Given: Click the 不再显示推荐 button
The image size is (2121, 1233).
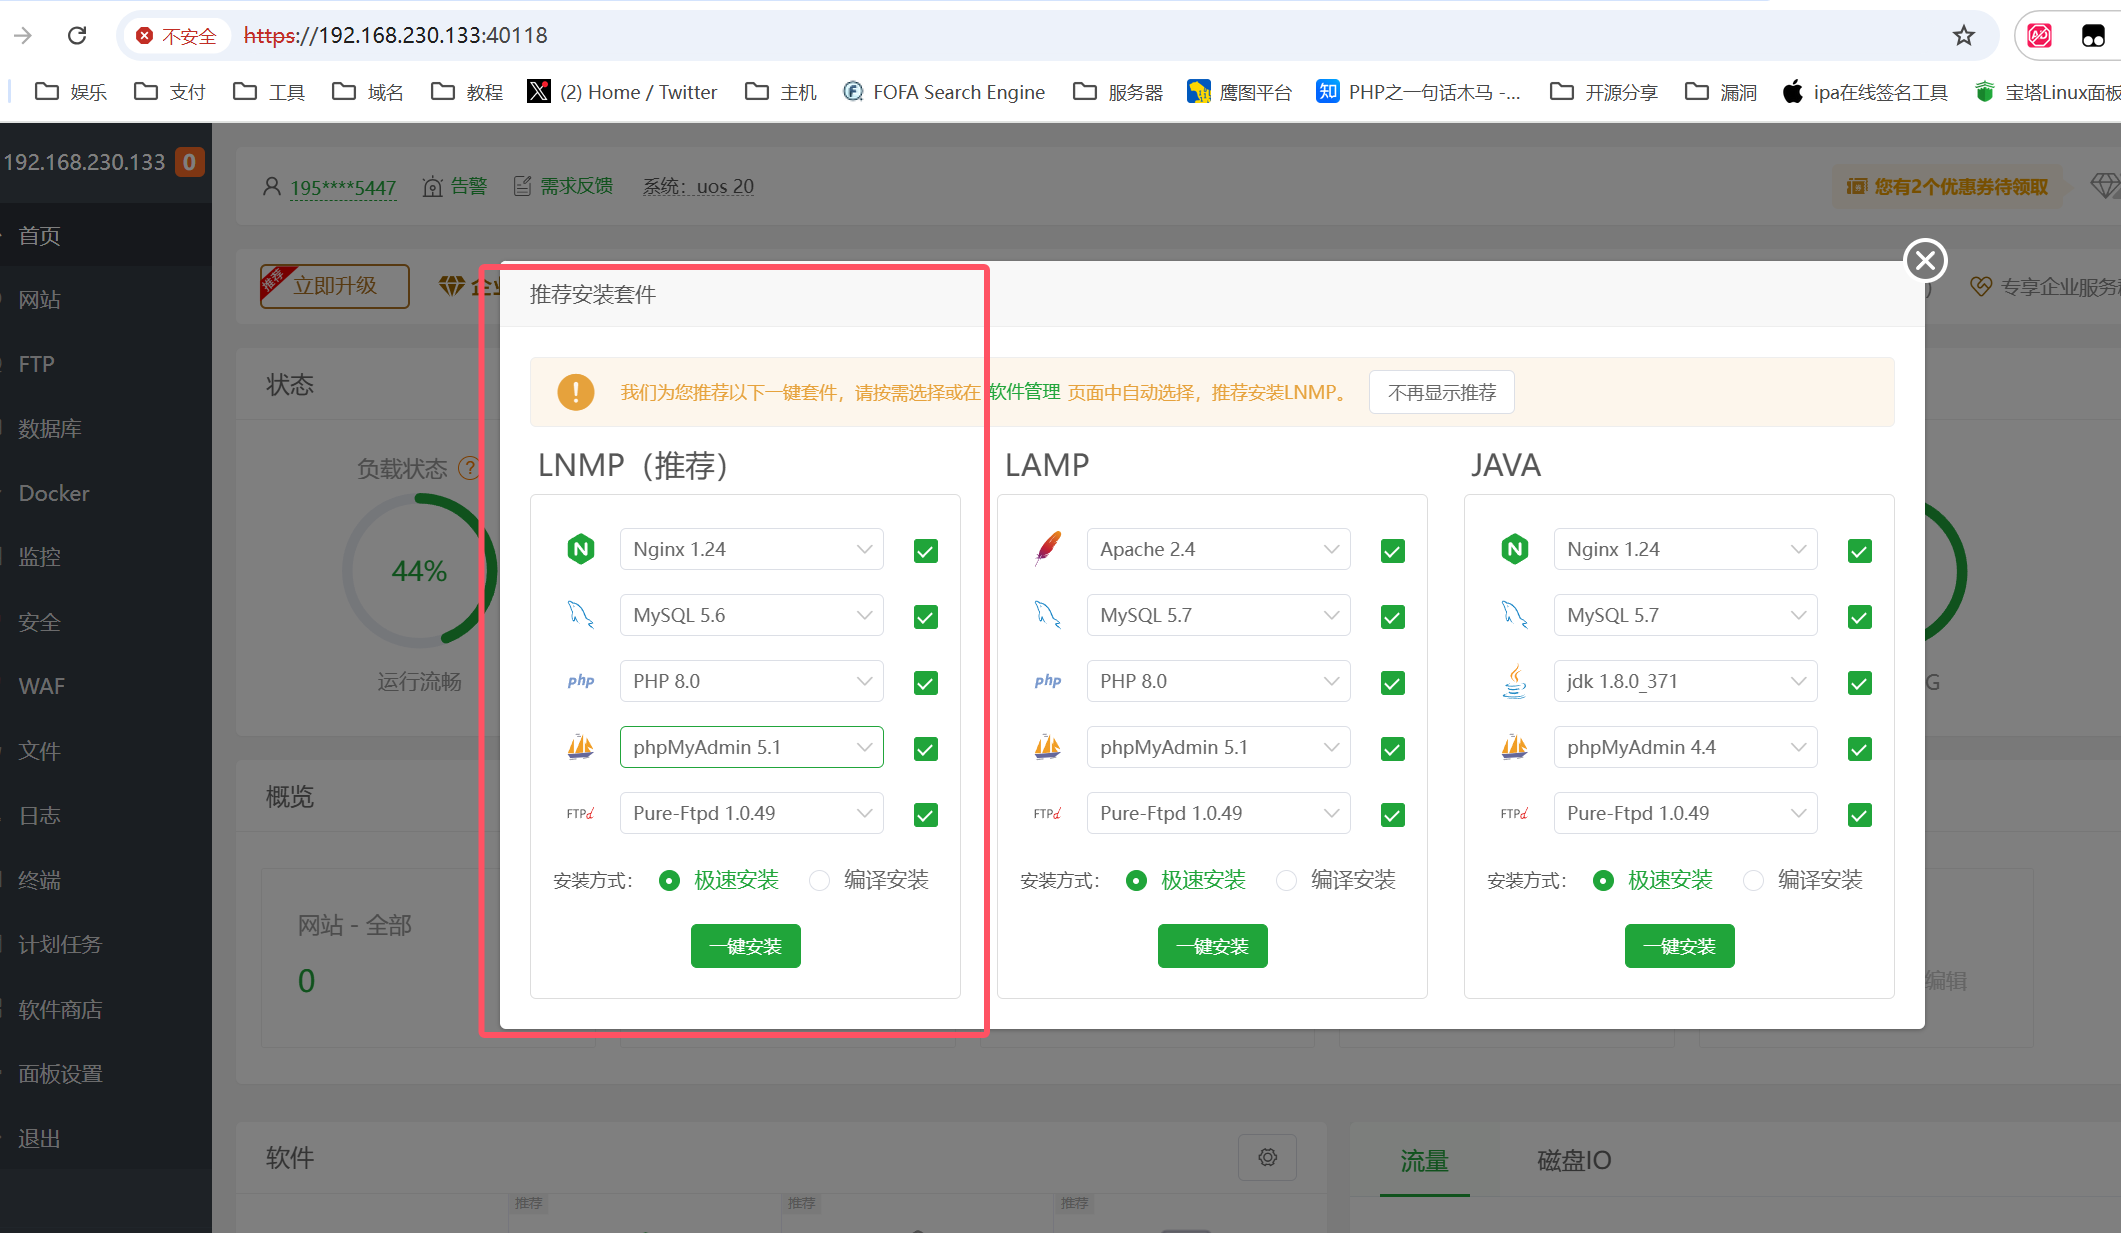Looking at the screenshot, I should [1441, 392].
